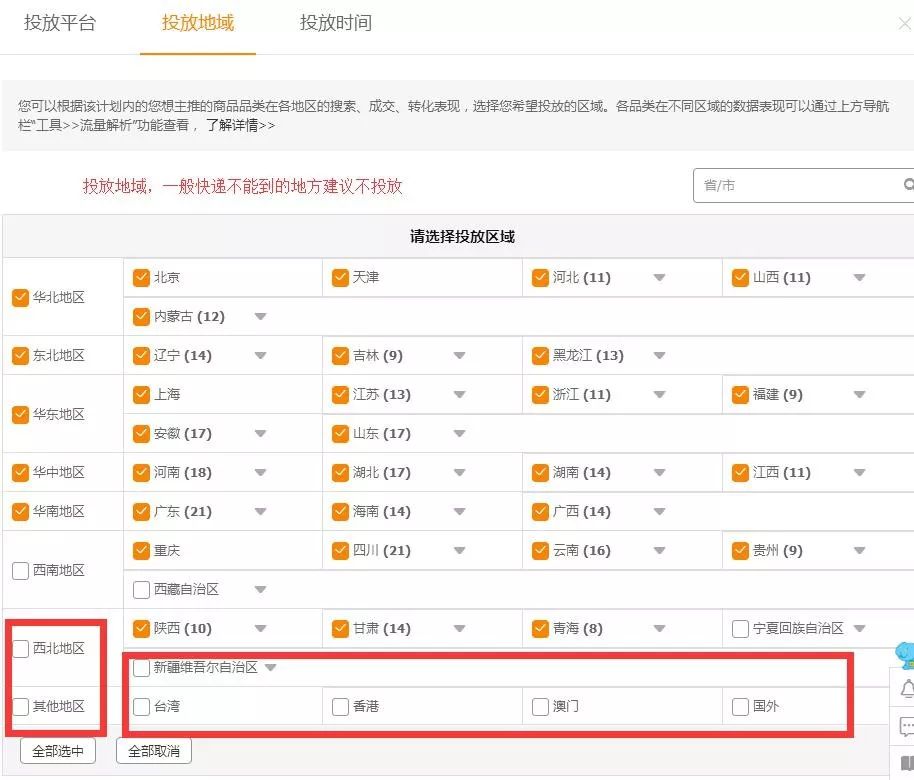Screen dimensions: 914x780
Task: Click the search magnifier in the 省/市 box
Action: pyautogui.click(x=907, y=185)
